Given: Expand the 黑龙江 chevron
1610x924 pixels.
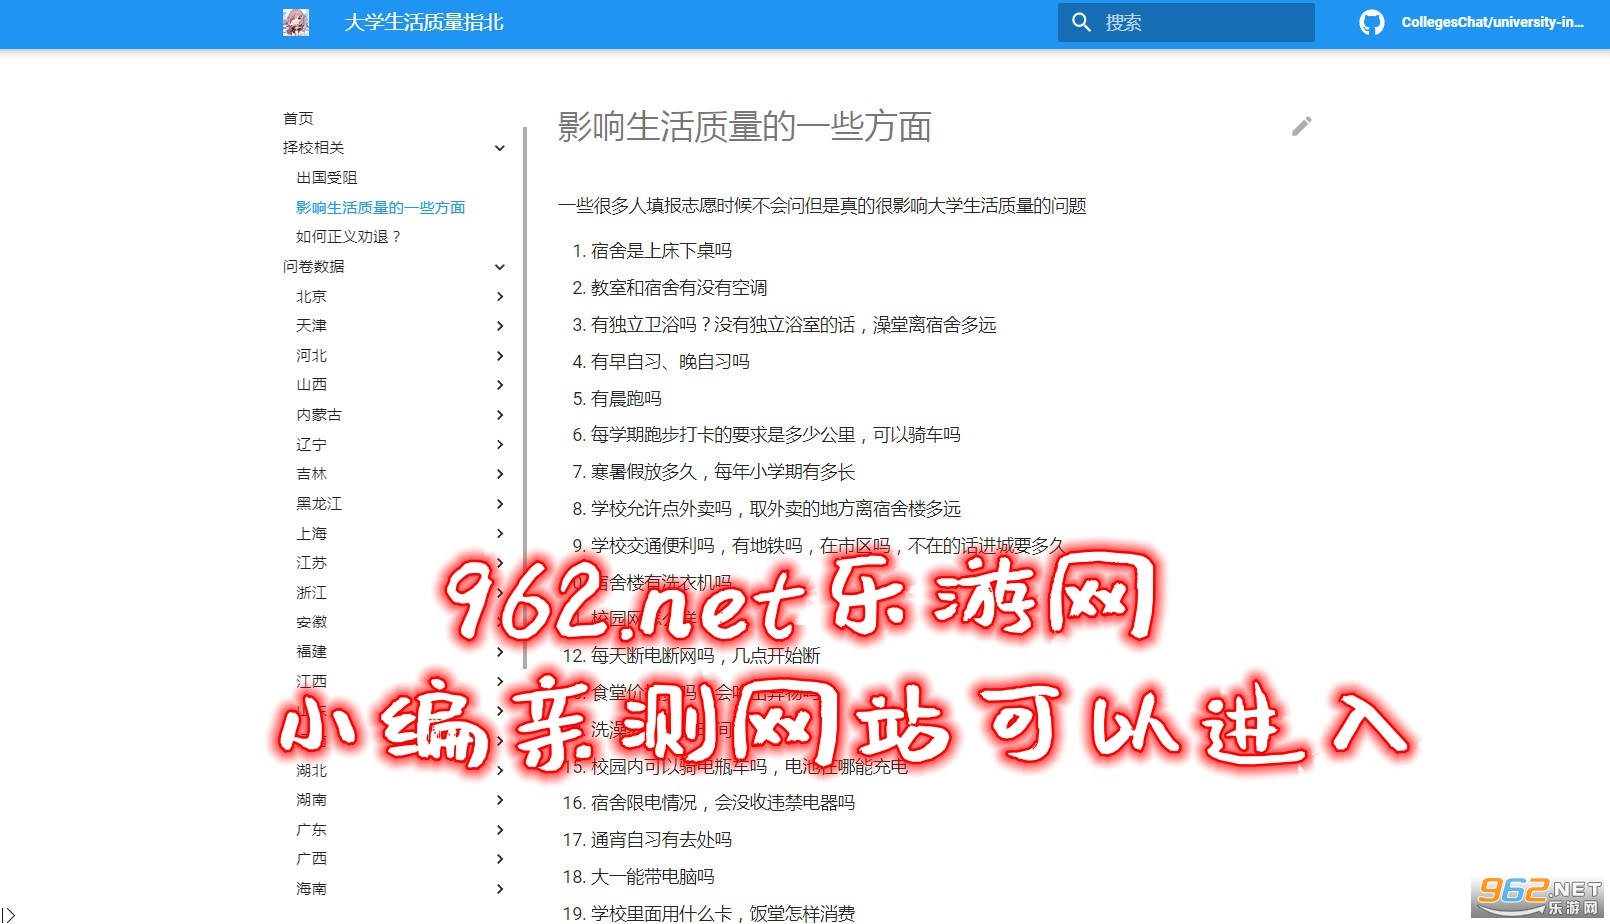Looking at the screenshot, I should point(500,504).
